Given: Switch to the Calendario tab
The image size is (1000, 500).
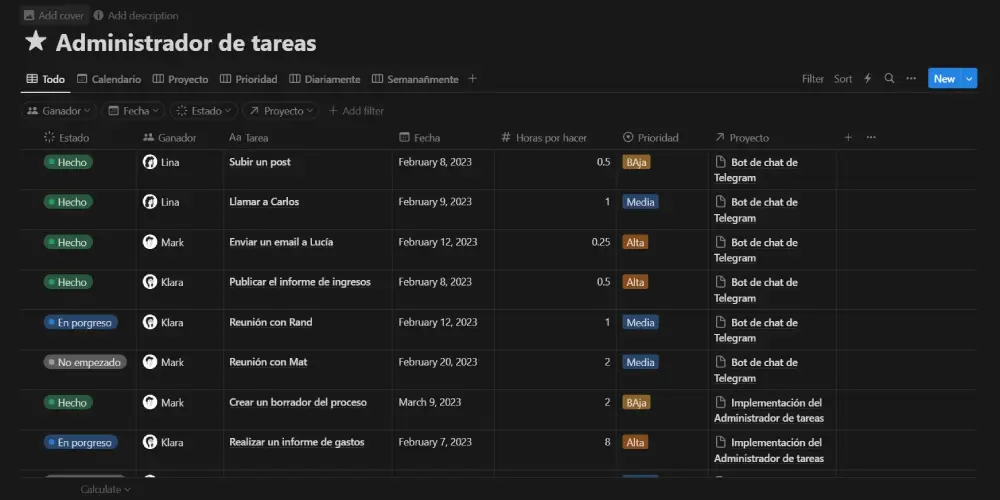Looking at the screenshot, I should [109, 79].
